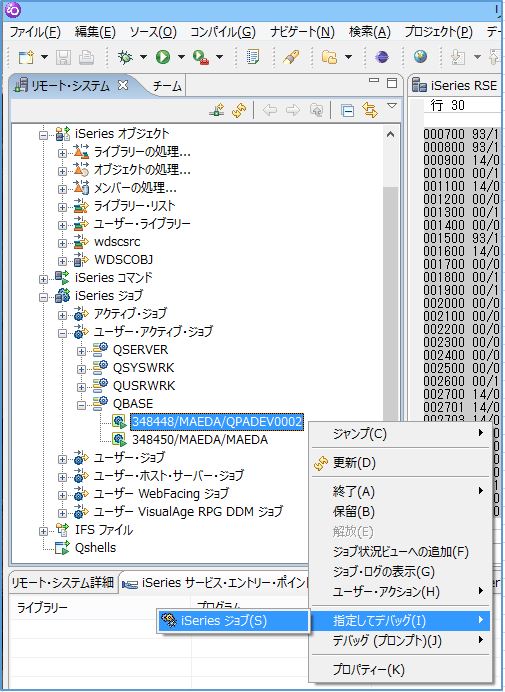The height and width of the screenshot is (692, 505).
Task: Select job 348450/MAEDA/MAEDA
Action: point(200,440)
